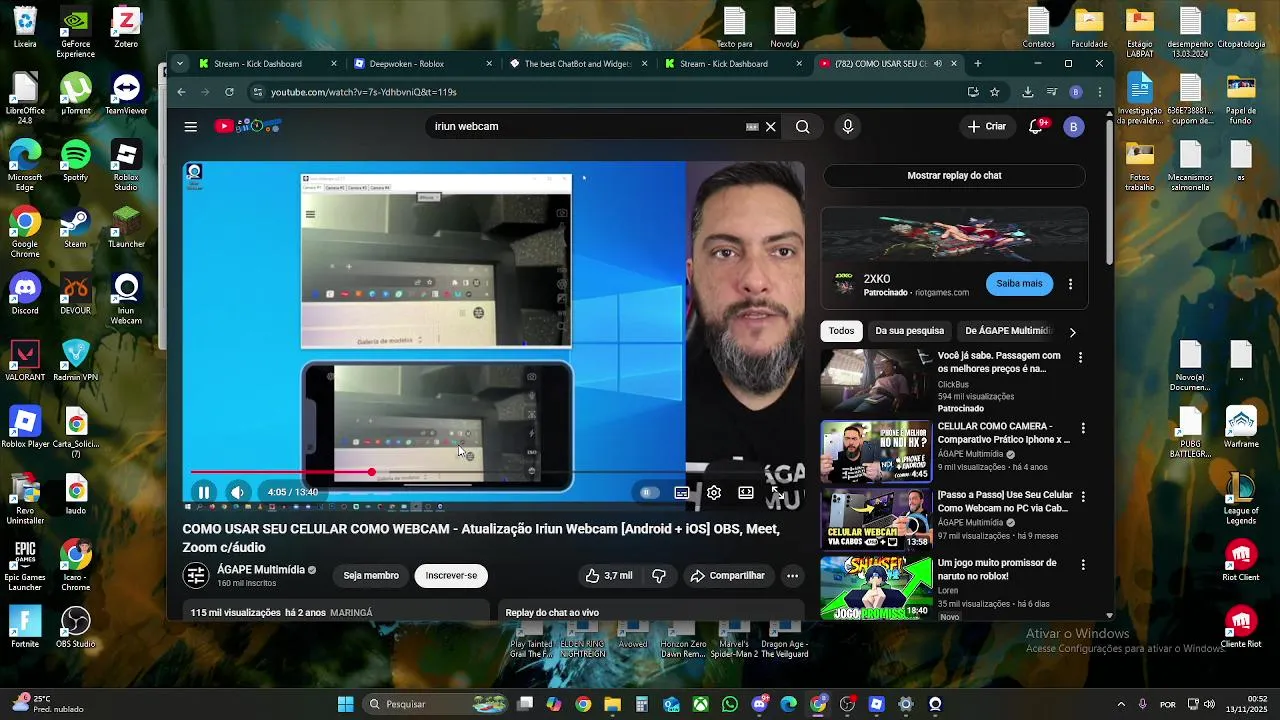Open the naruto roblox video thumbnail
This screenshot has width=1280, height=720.
click(x=876, y=588)
